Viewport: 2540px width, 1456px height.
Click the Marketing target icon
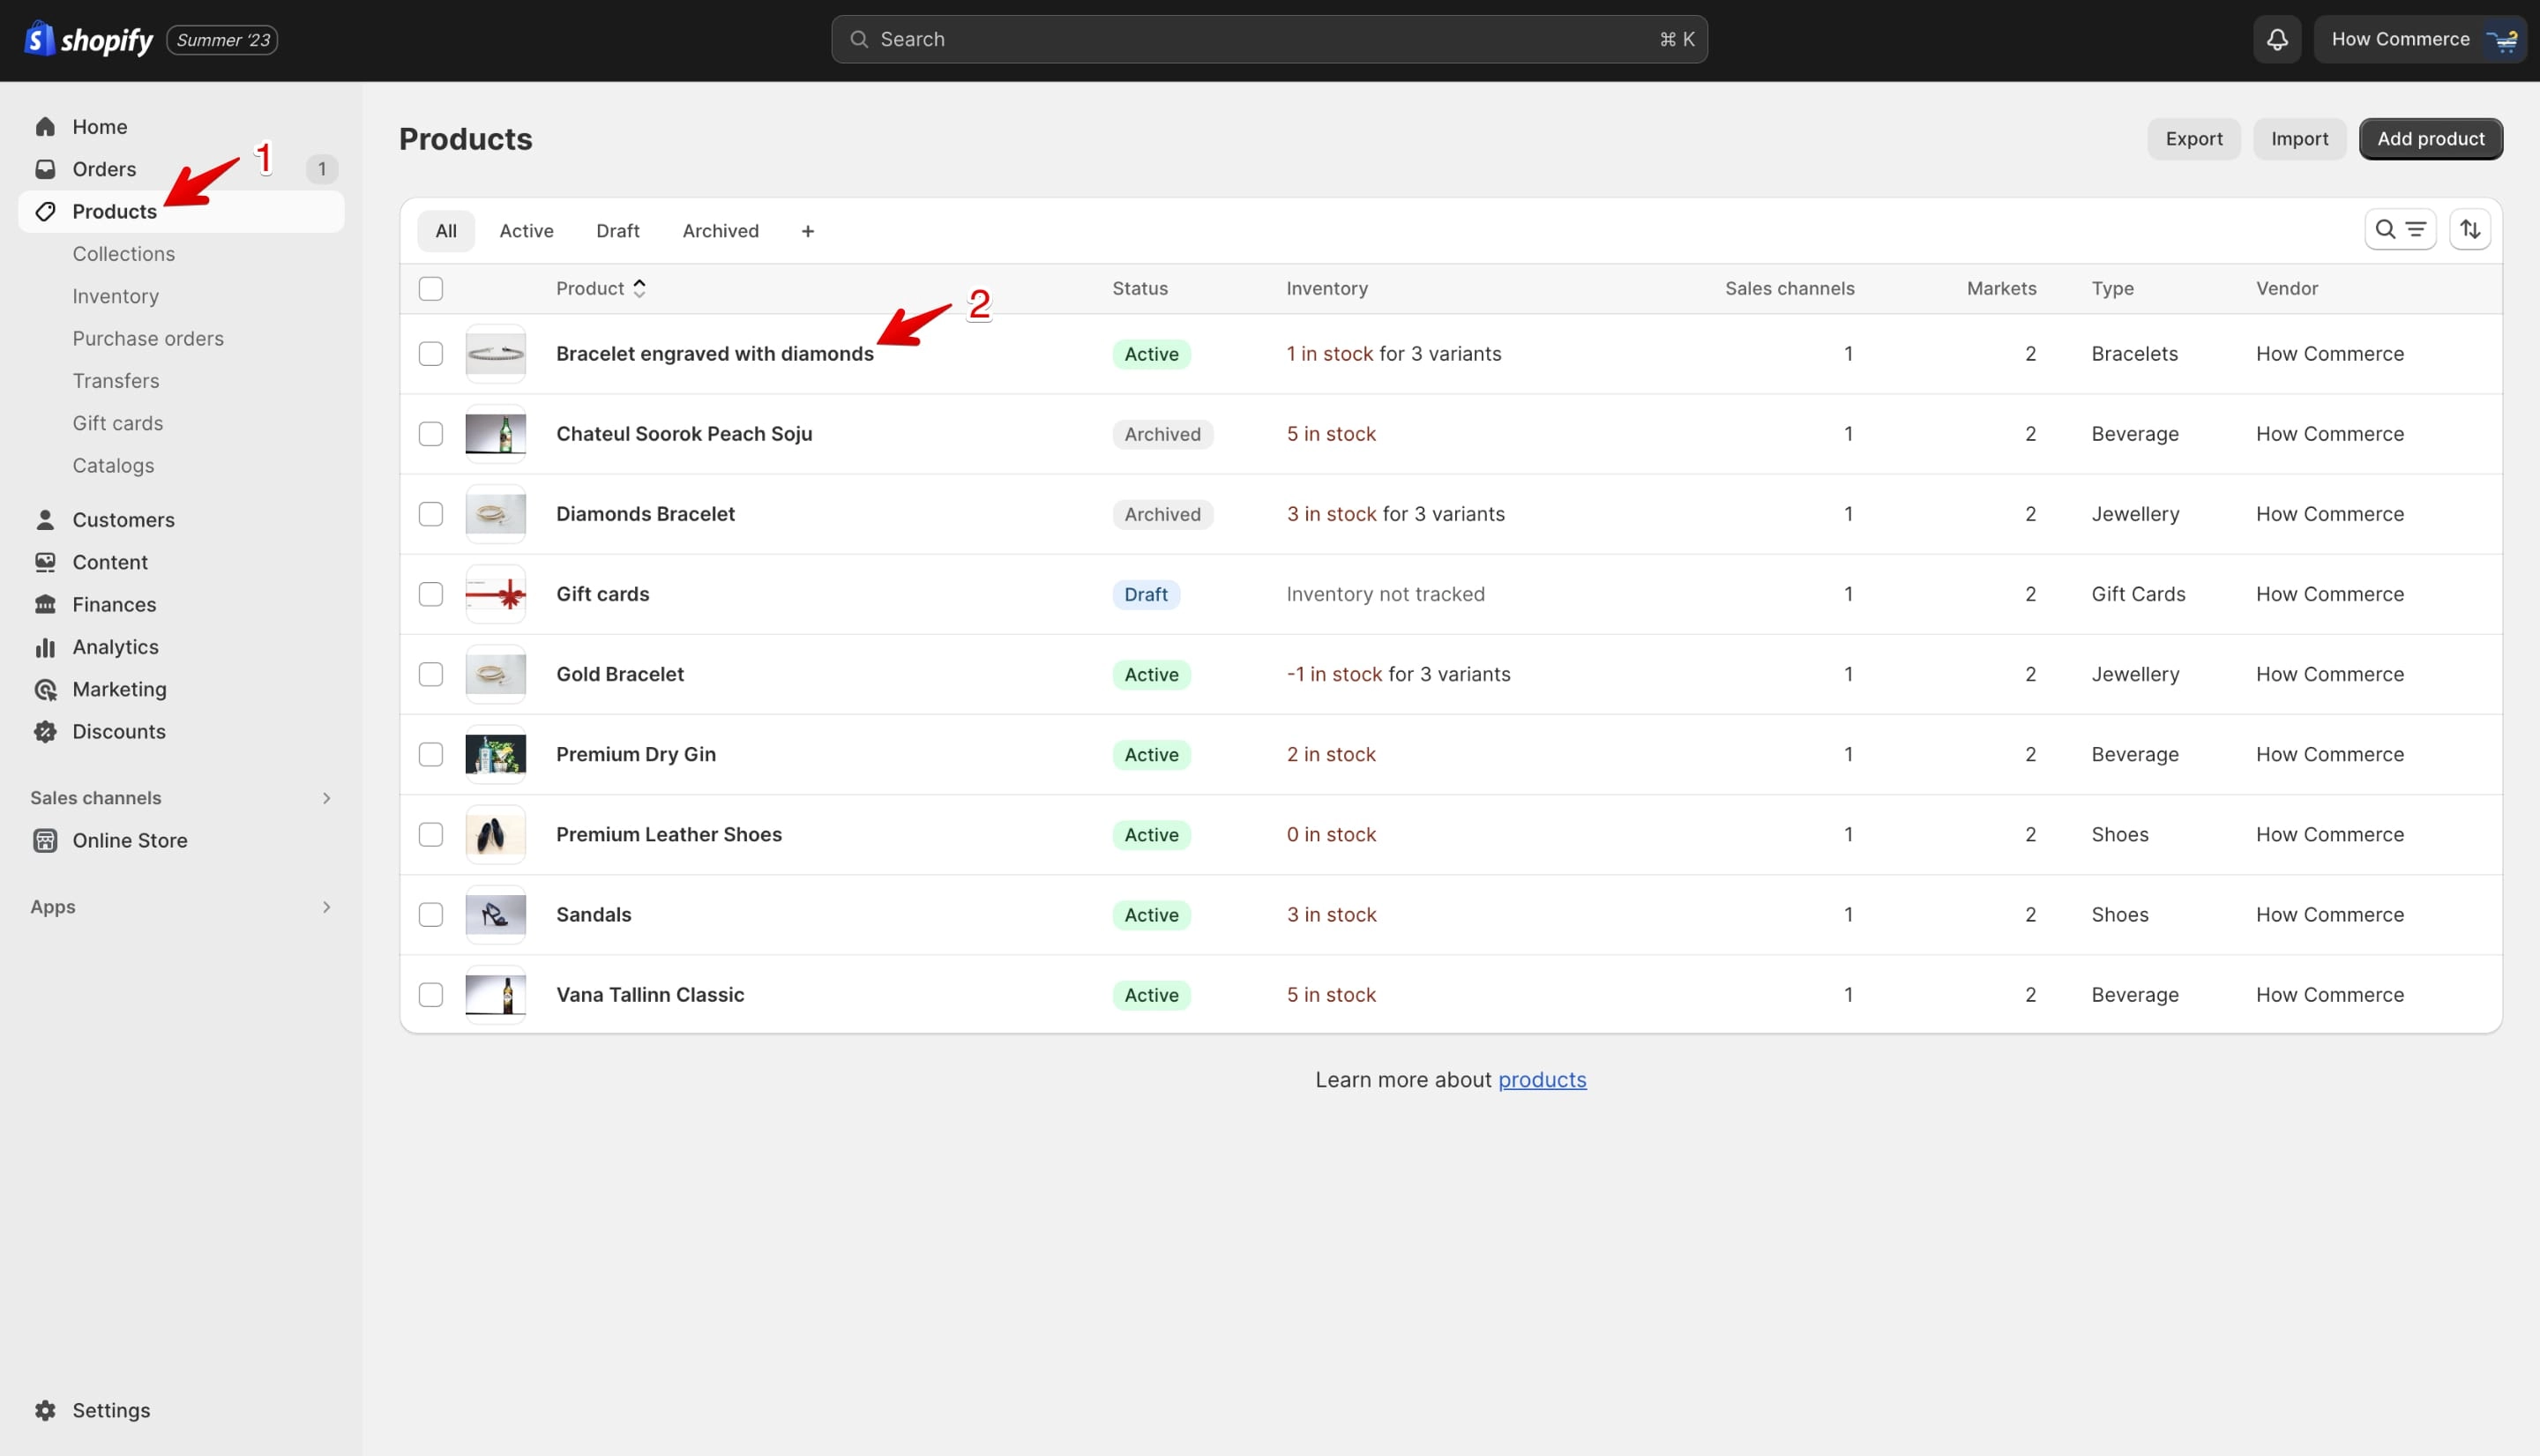pos(45,689)
